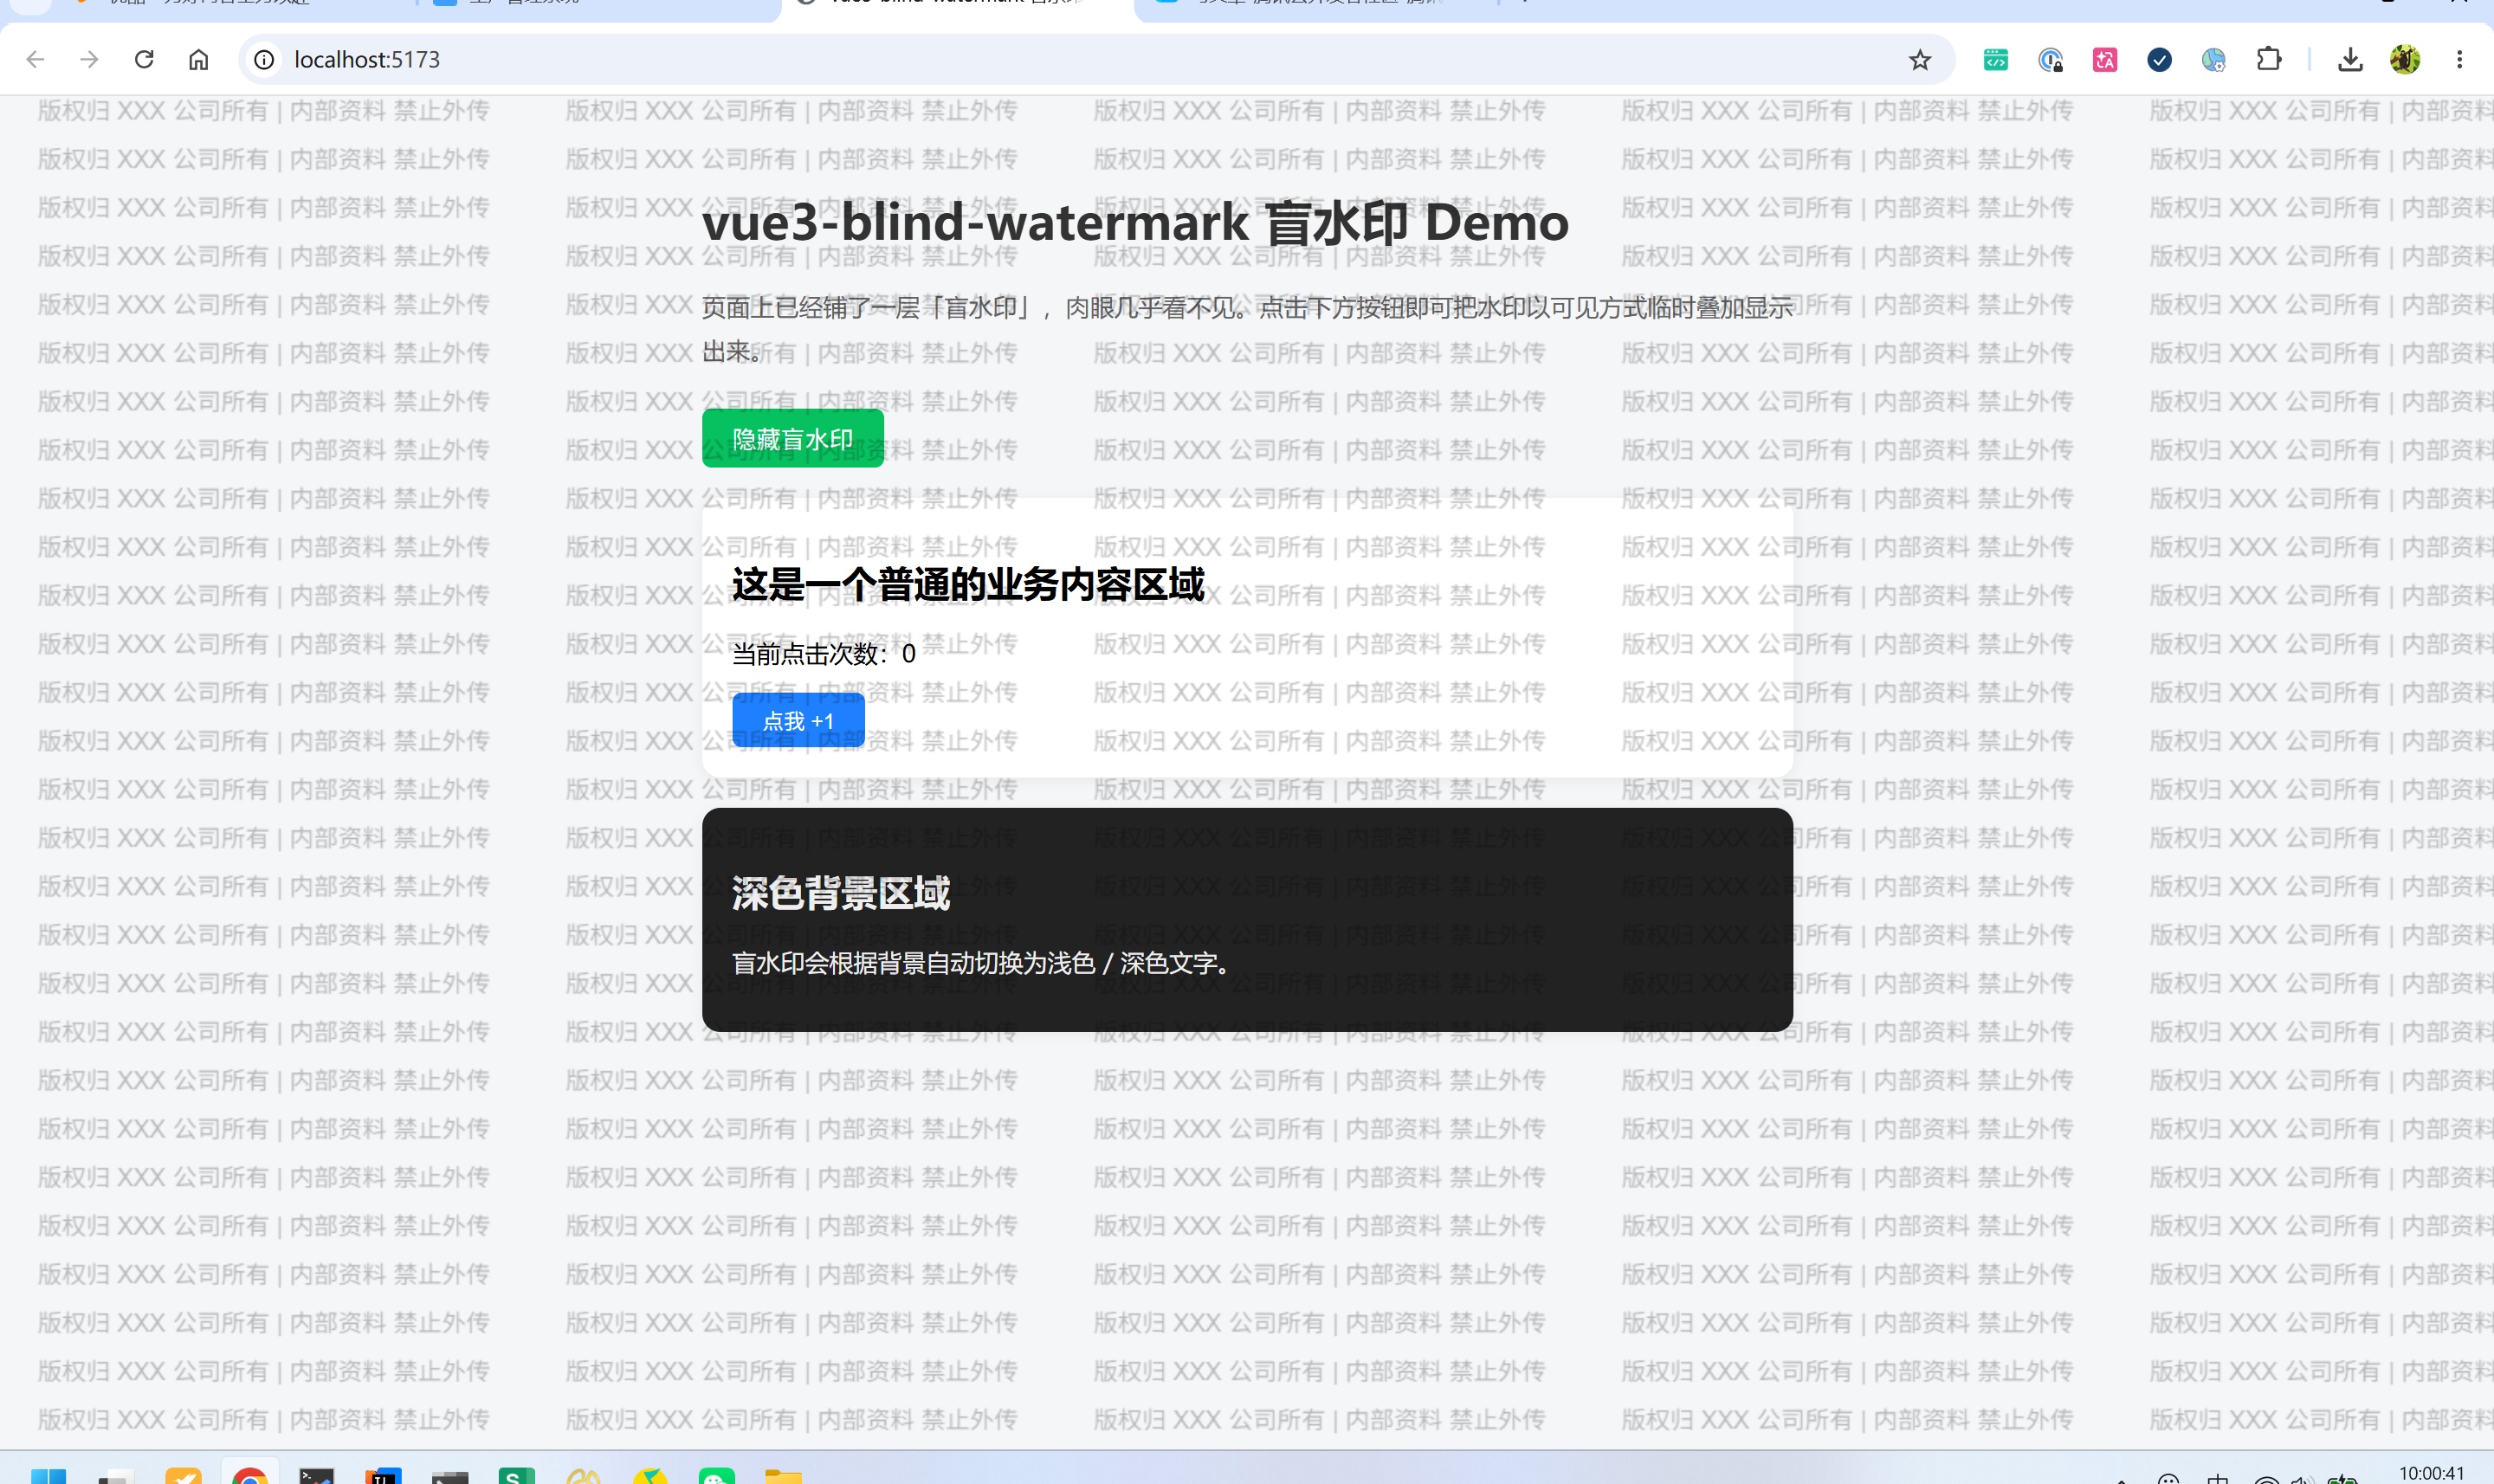Go forward with the browser forward arrow

click(x=90, y=60)
